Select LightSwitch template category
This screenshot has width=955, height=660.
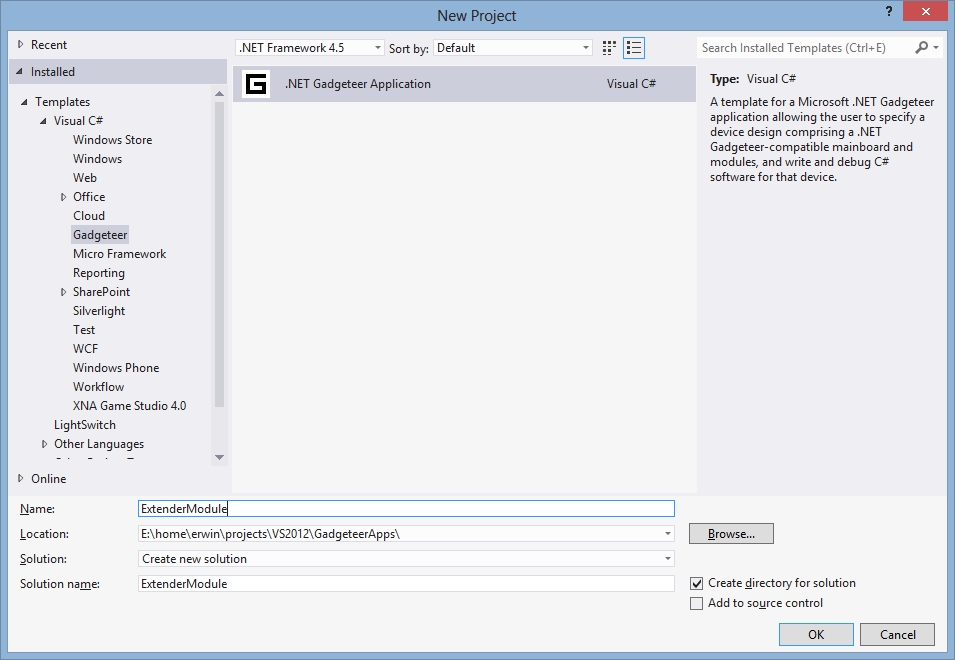tap(85, 424)
